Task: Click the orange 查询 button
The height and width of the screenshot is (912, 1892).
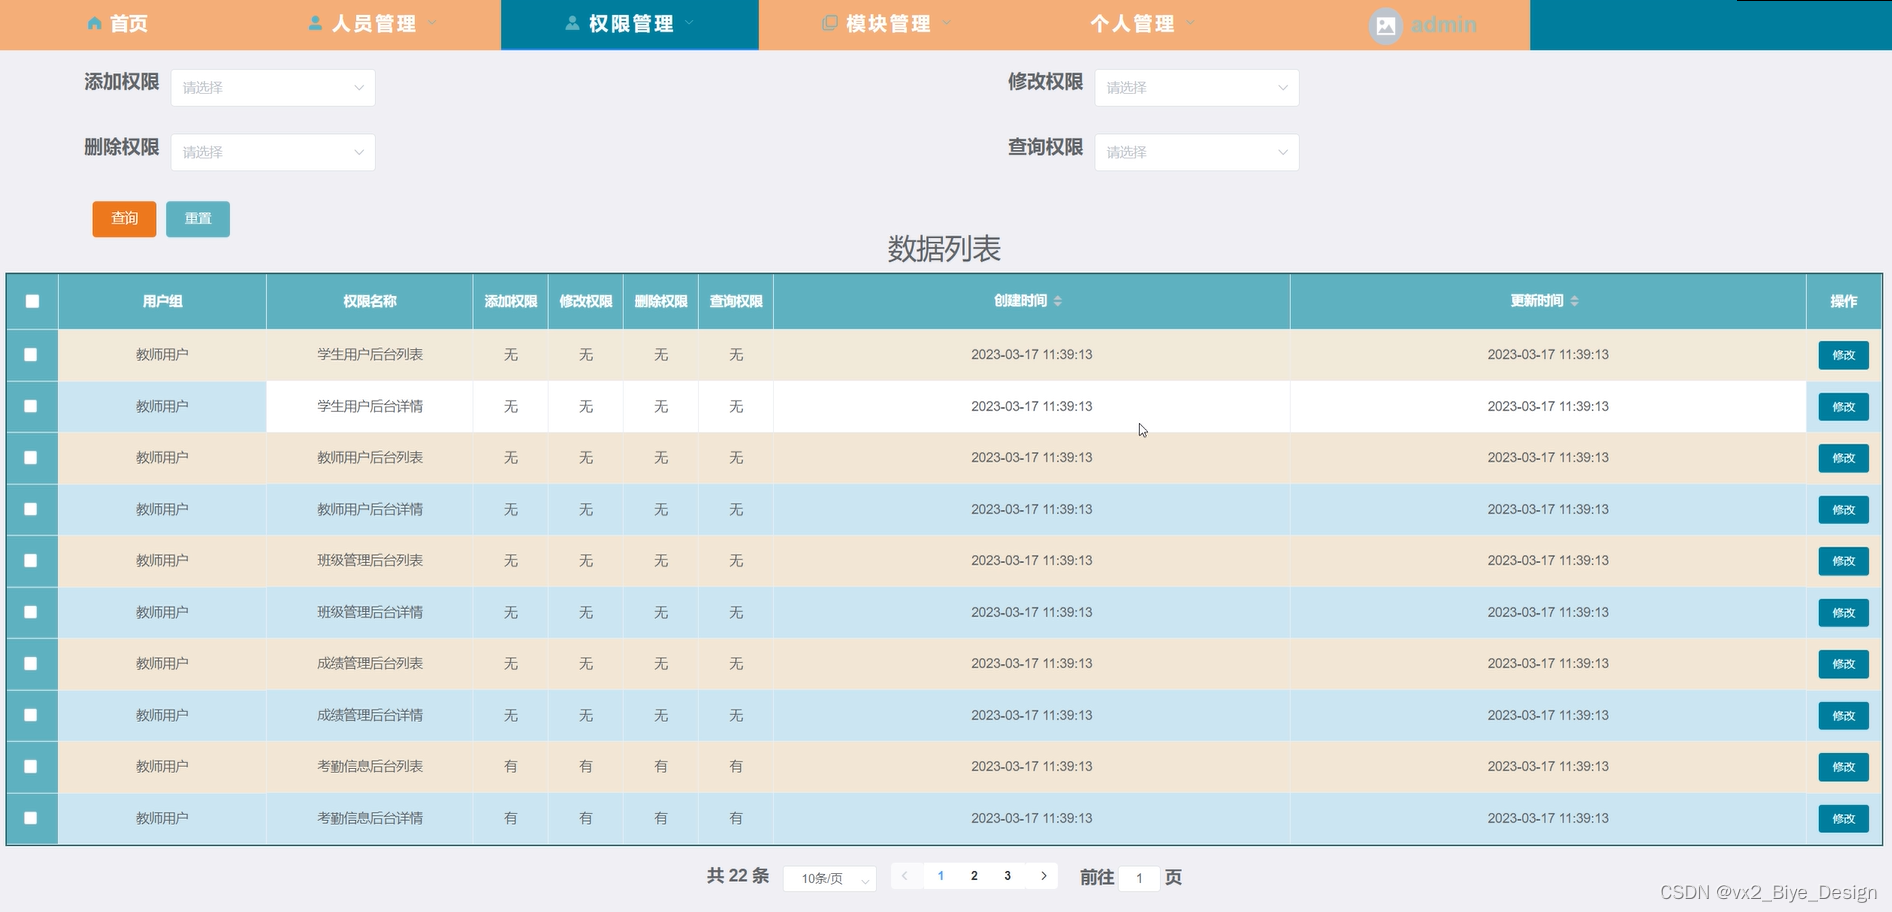Action: [124, 219]
